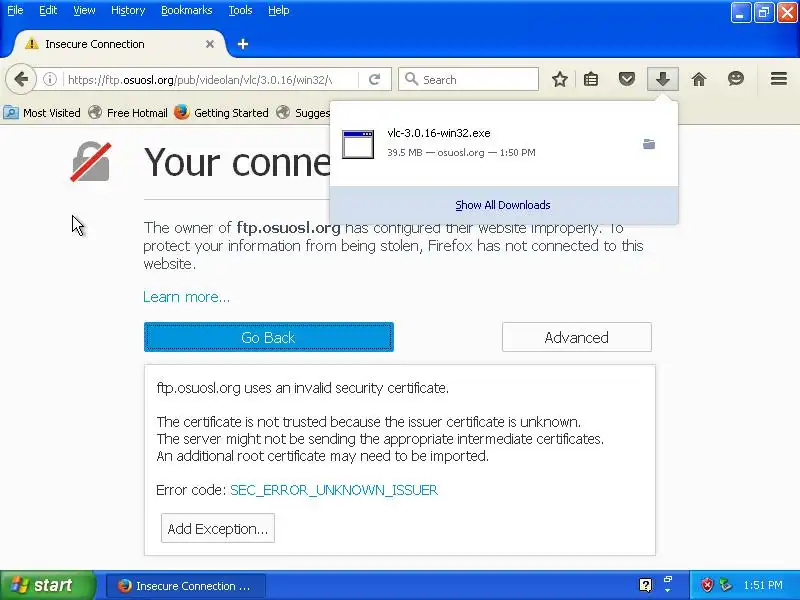Viewport: 800px width, 600px height.
Task: Bookmark this page with the star icon
Action: (560, 79)
